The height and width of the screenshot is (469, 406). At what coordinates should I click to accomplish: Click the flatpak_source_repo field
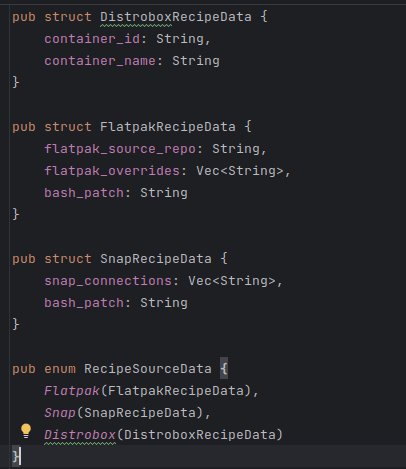120,149
